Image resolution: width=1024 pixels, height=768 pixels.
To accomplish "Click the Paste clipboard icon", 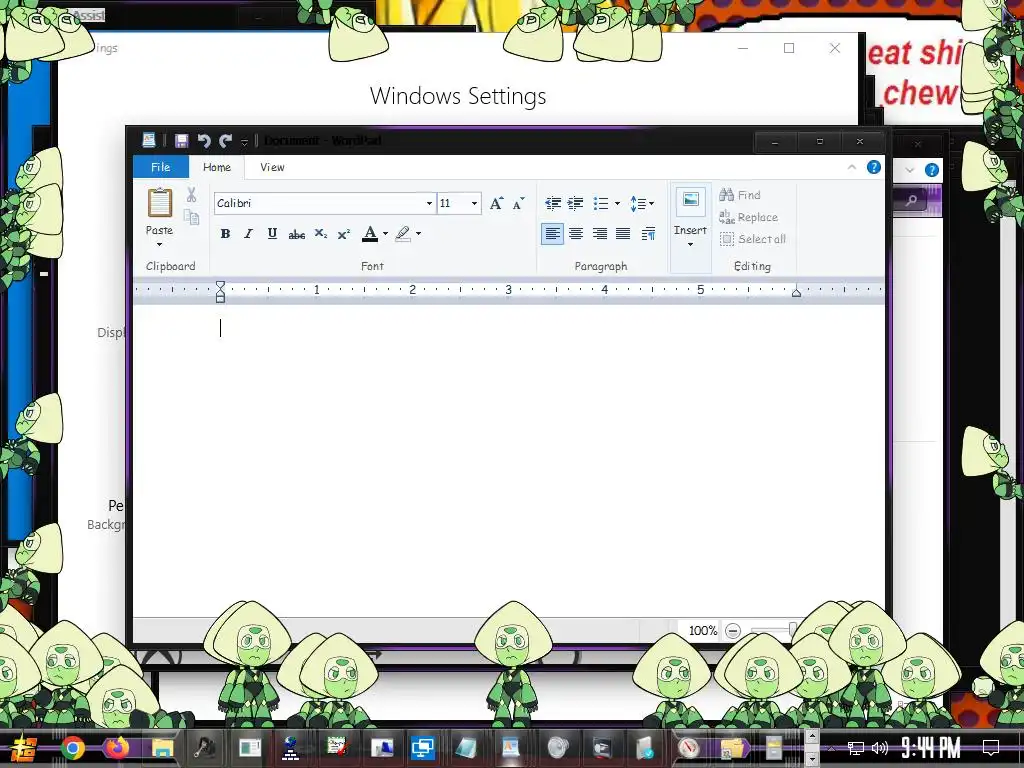I will point(159,203).
